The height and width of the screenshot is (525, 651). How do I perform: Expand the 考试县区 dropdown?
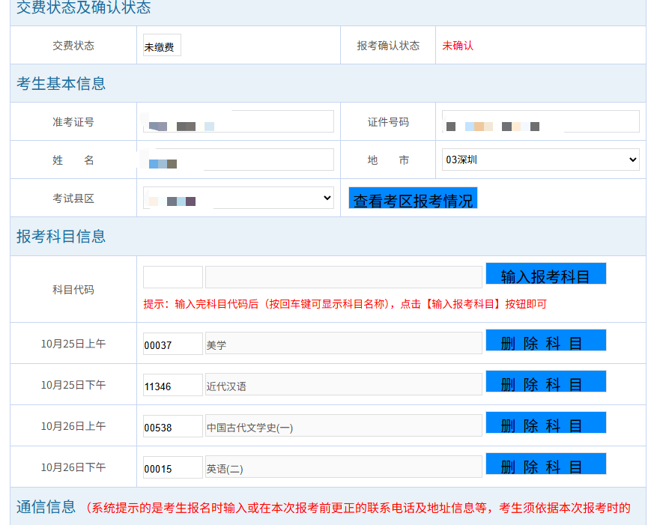click(238, 199)
